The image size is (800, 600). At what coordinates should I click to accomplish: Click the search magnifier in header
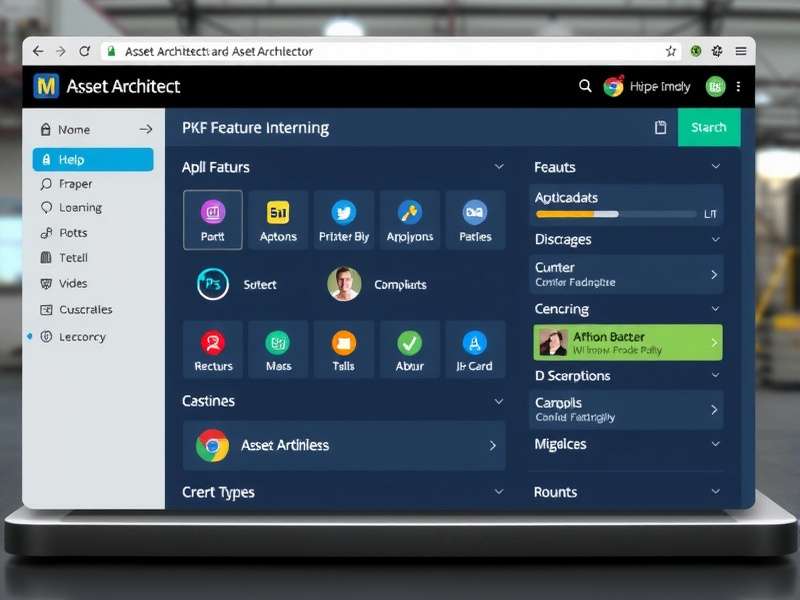(x=586, y=87)
